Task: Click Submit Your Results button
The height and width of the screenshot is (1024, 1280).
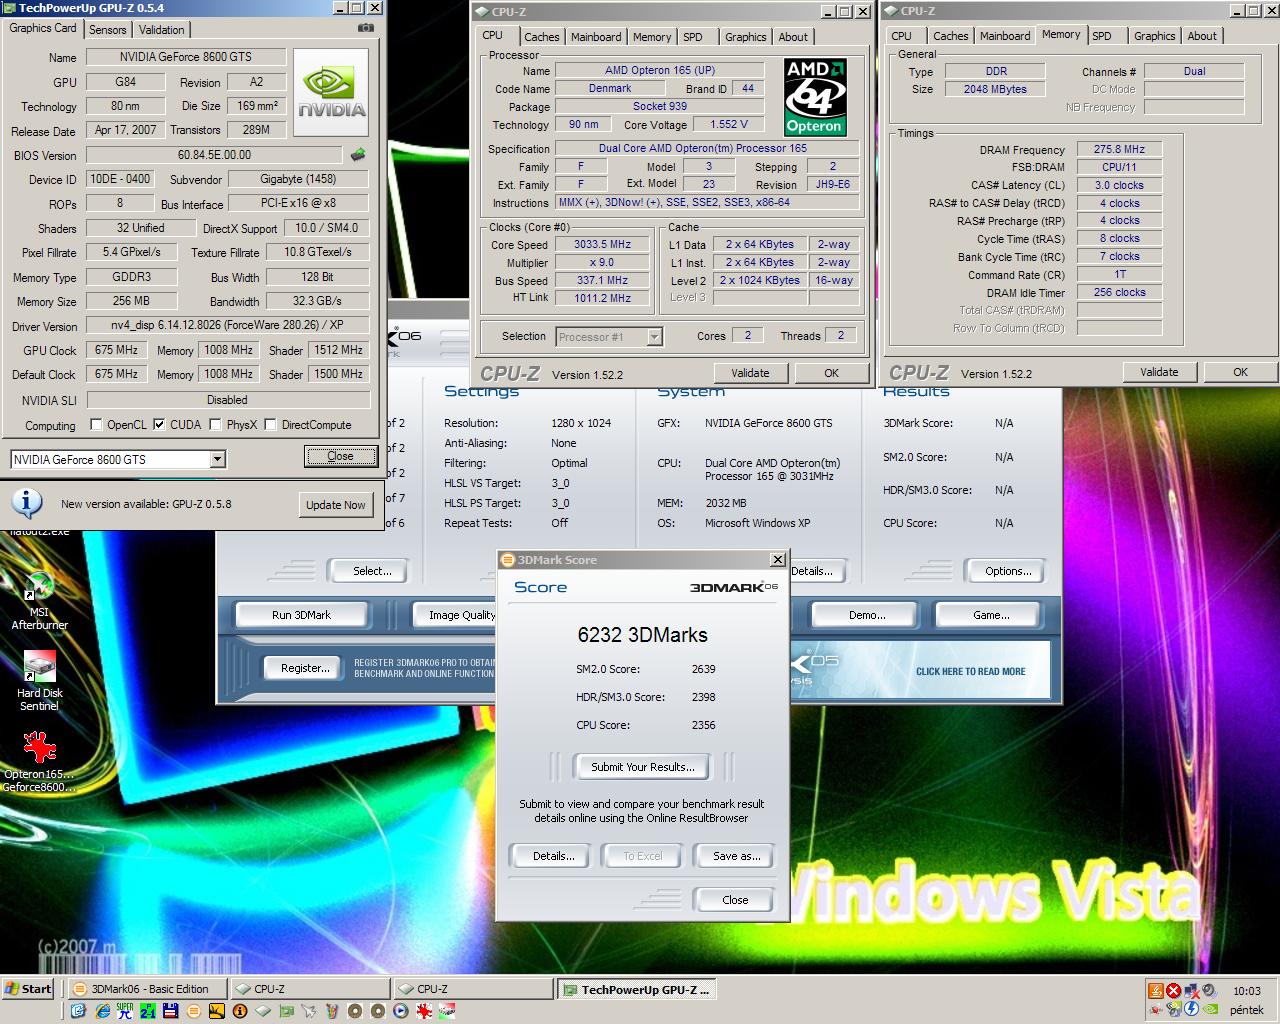Action: [642, 767]
